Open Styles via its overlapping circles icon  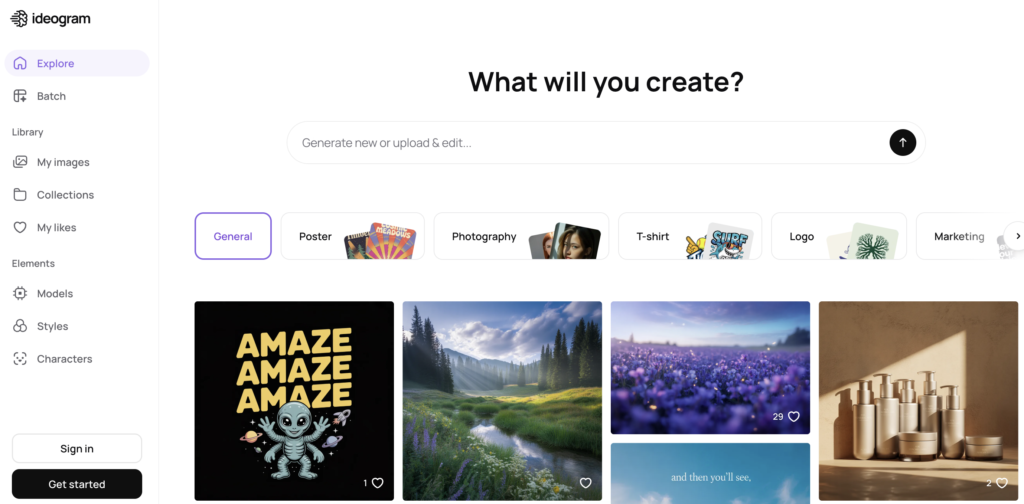click(20, 326)
